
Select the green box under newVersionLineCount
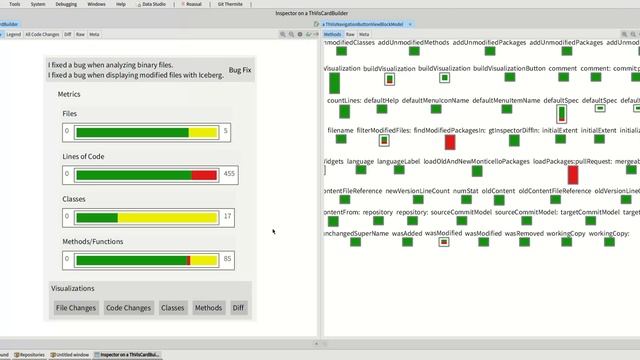(x=418, y=200)
